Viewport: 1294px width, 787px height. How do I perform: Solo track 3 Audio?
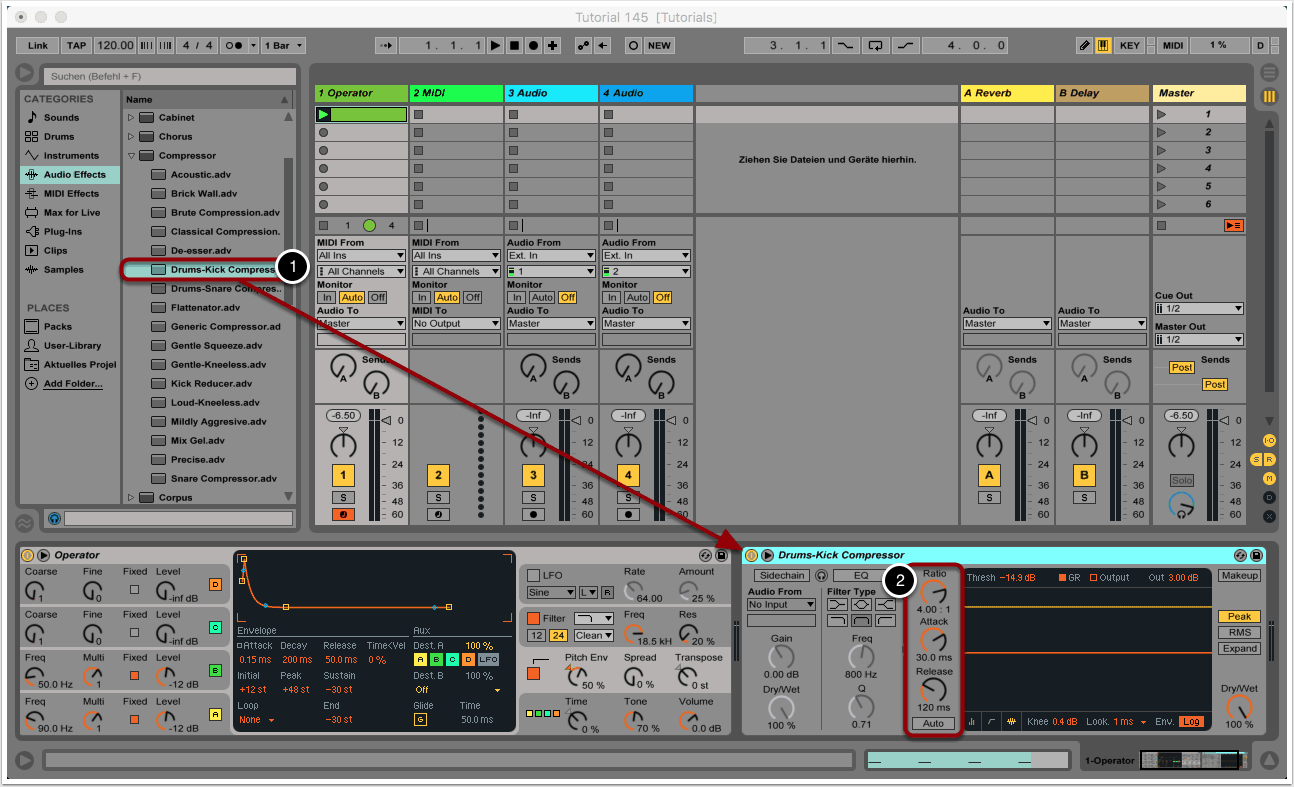pyautogui.click(x=532, y=497)
